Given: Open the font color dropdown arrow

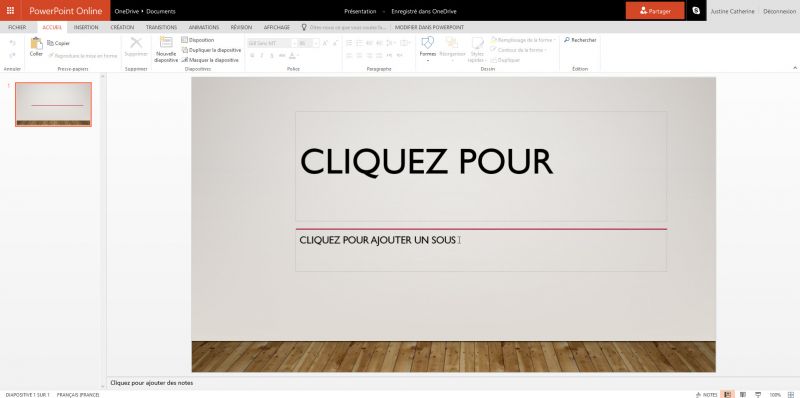Looking at the screenshot, I should [x=297, y=56].
